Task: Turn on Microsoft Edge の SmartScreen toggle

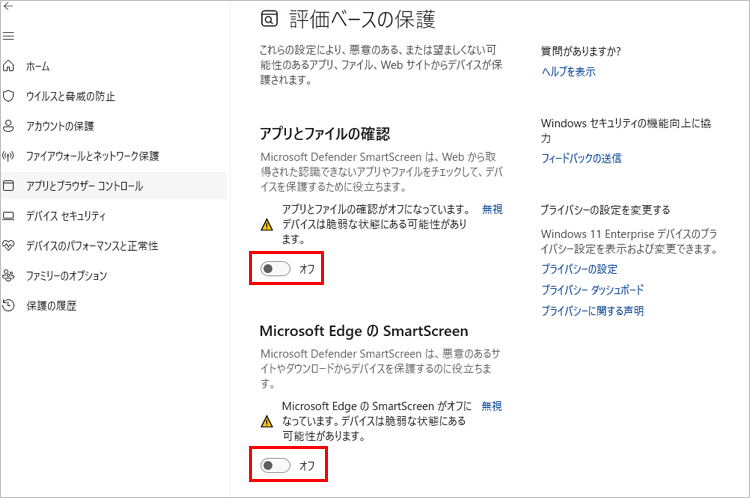Action: tap(275, 465)
